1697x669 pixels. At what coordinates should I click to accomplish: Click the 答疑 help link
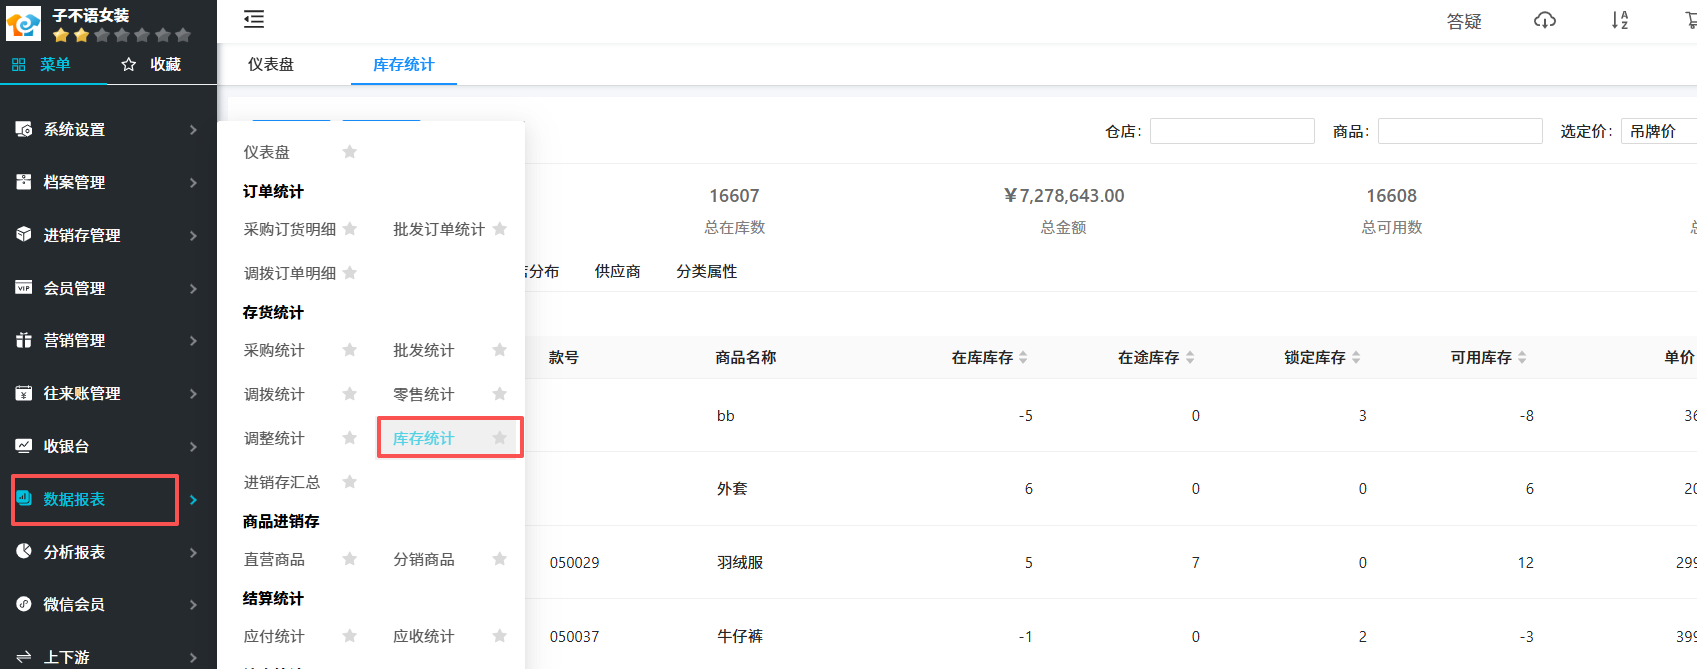(x=1464, y=21)
